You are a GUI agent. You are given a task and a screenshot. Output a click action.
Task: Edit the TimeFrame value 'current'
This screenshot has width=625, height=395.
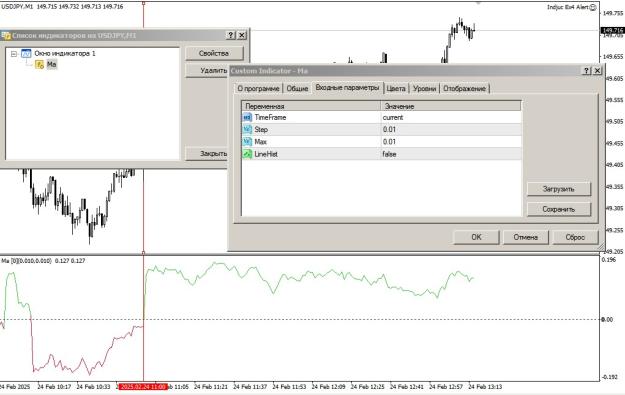(x=451, y=118)
